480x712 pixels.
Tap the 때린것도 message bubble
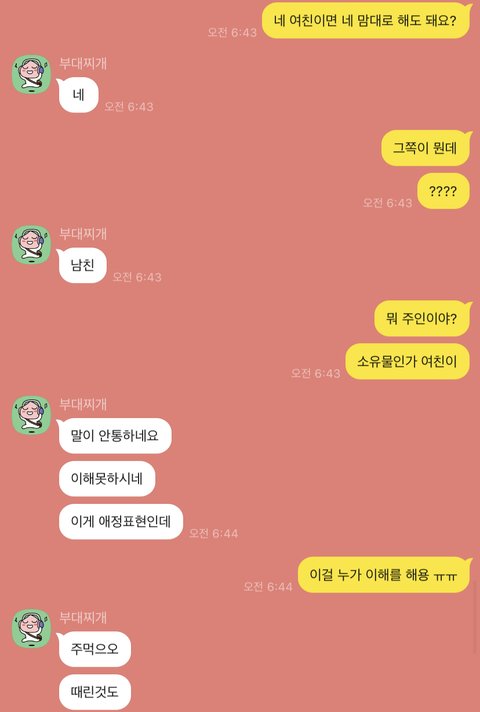click(x=94, y=692)
